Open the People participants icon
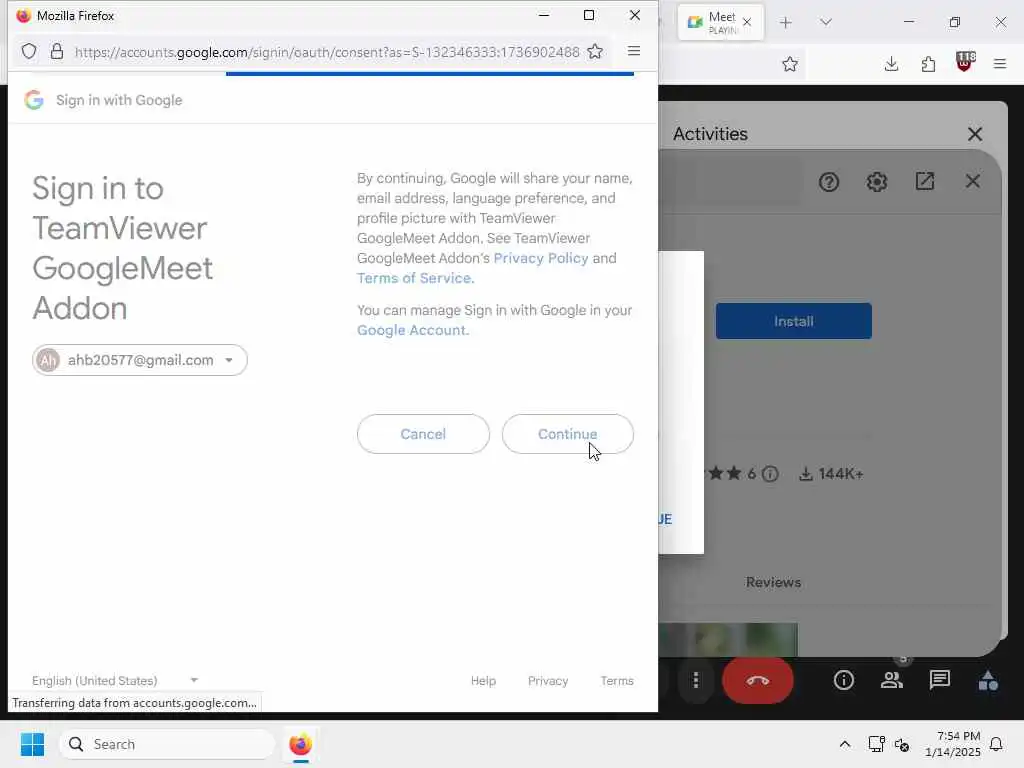 [891, 680]
